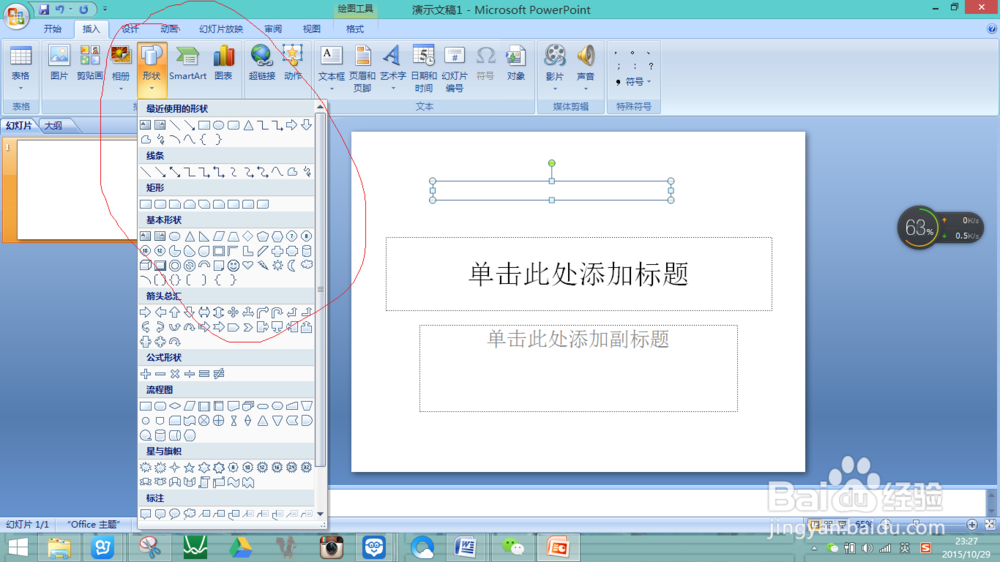
Task: Open the Customize Quick Access Toolbar arrow
Action: [105, 10]
